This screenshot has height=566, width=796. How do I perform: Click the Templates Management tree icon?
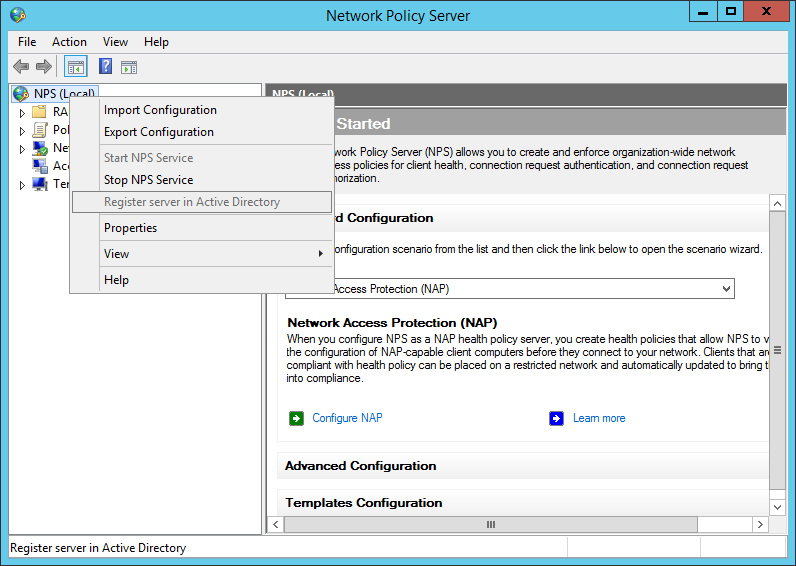click(40, 184)
